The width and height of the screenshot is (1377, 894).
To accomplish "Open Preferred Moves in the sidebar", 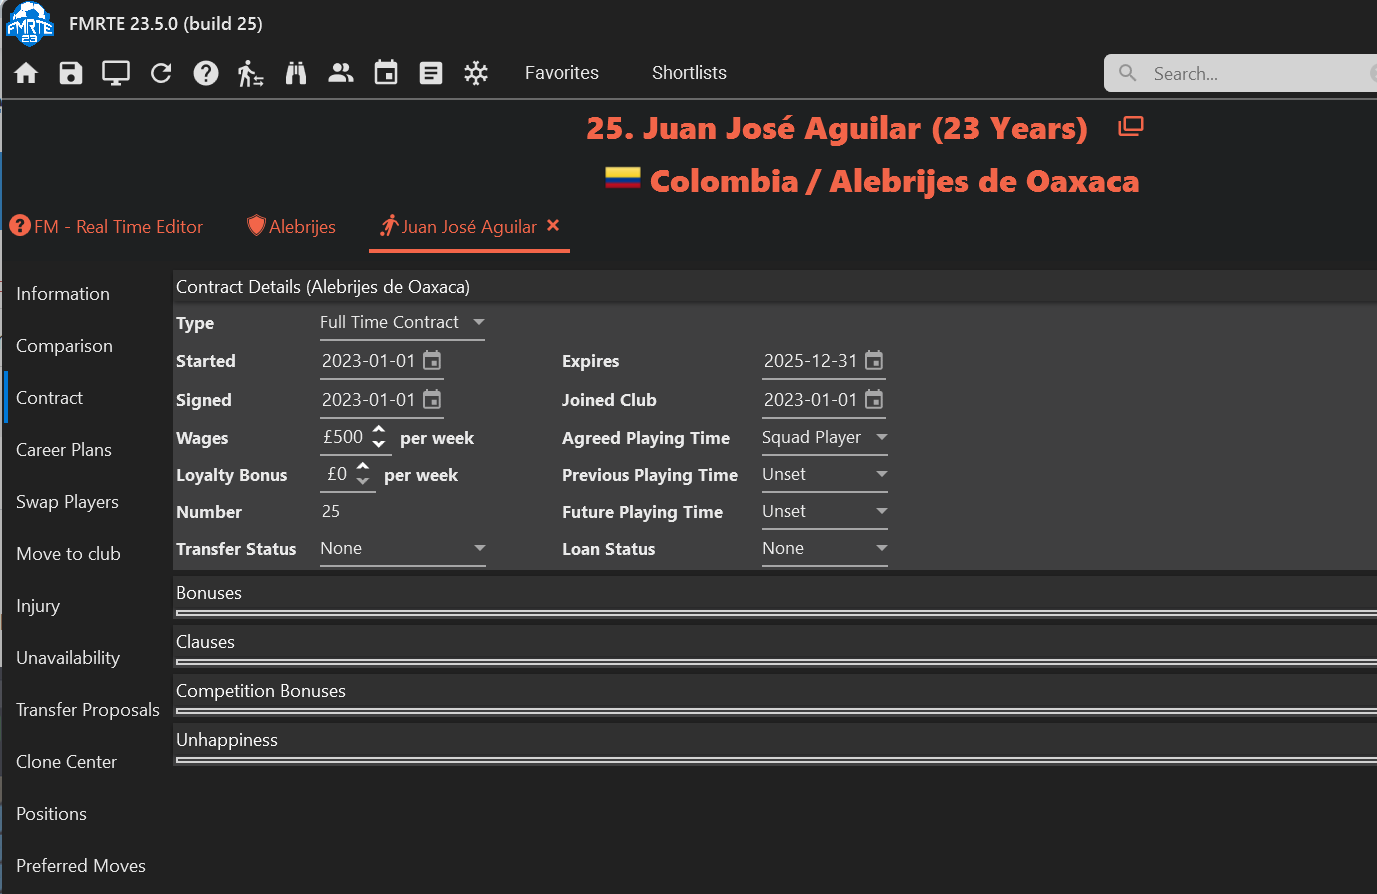I will pyautogui.click(x=81, y=866).
